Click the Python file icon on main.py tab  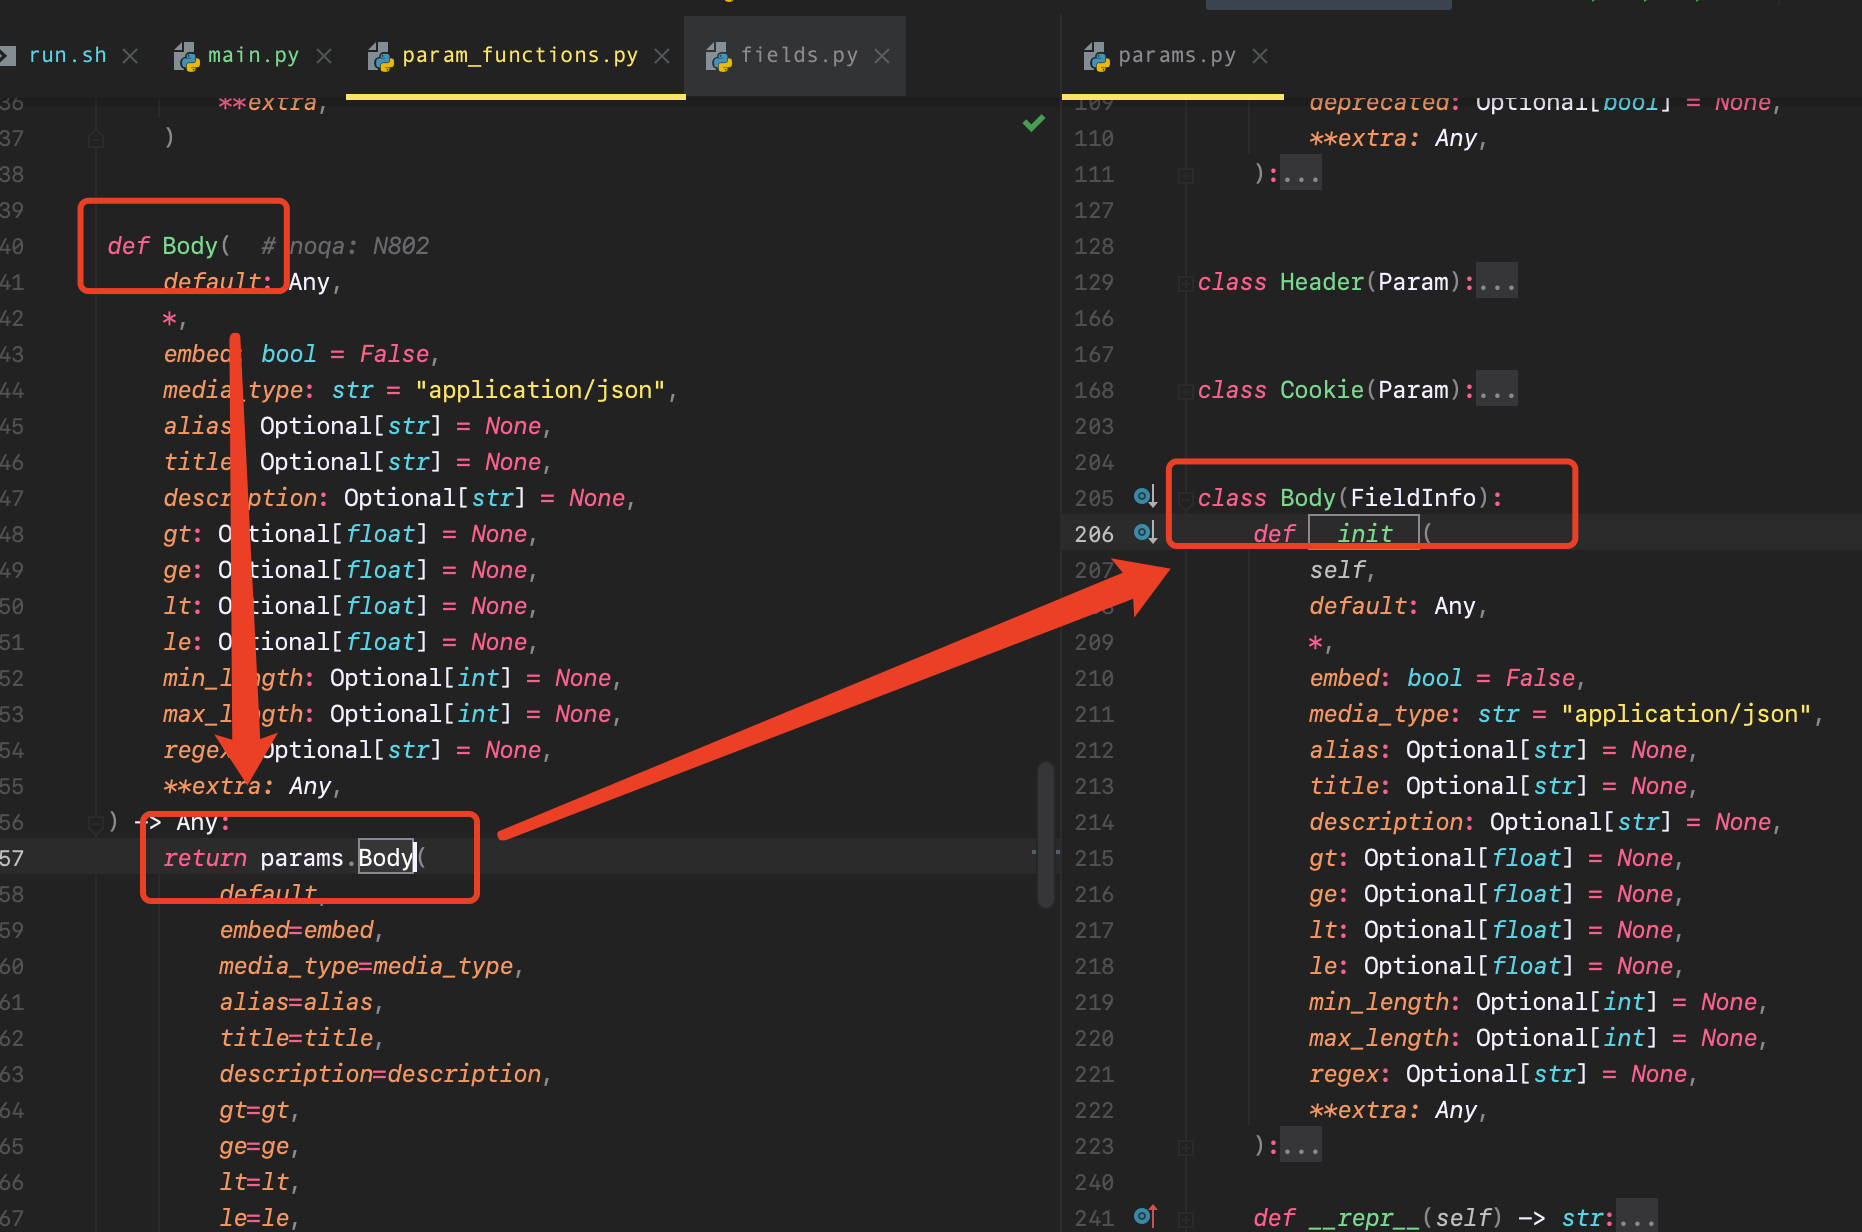click(x=186, y=57)
